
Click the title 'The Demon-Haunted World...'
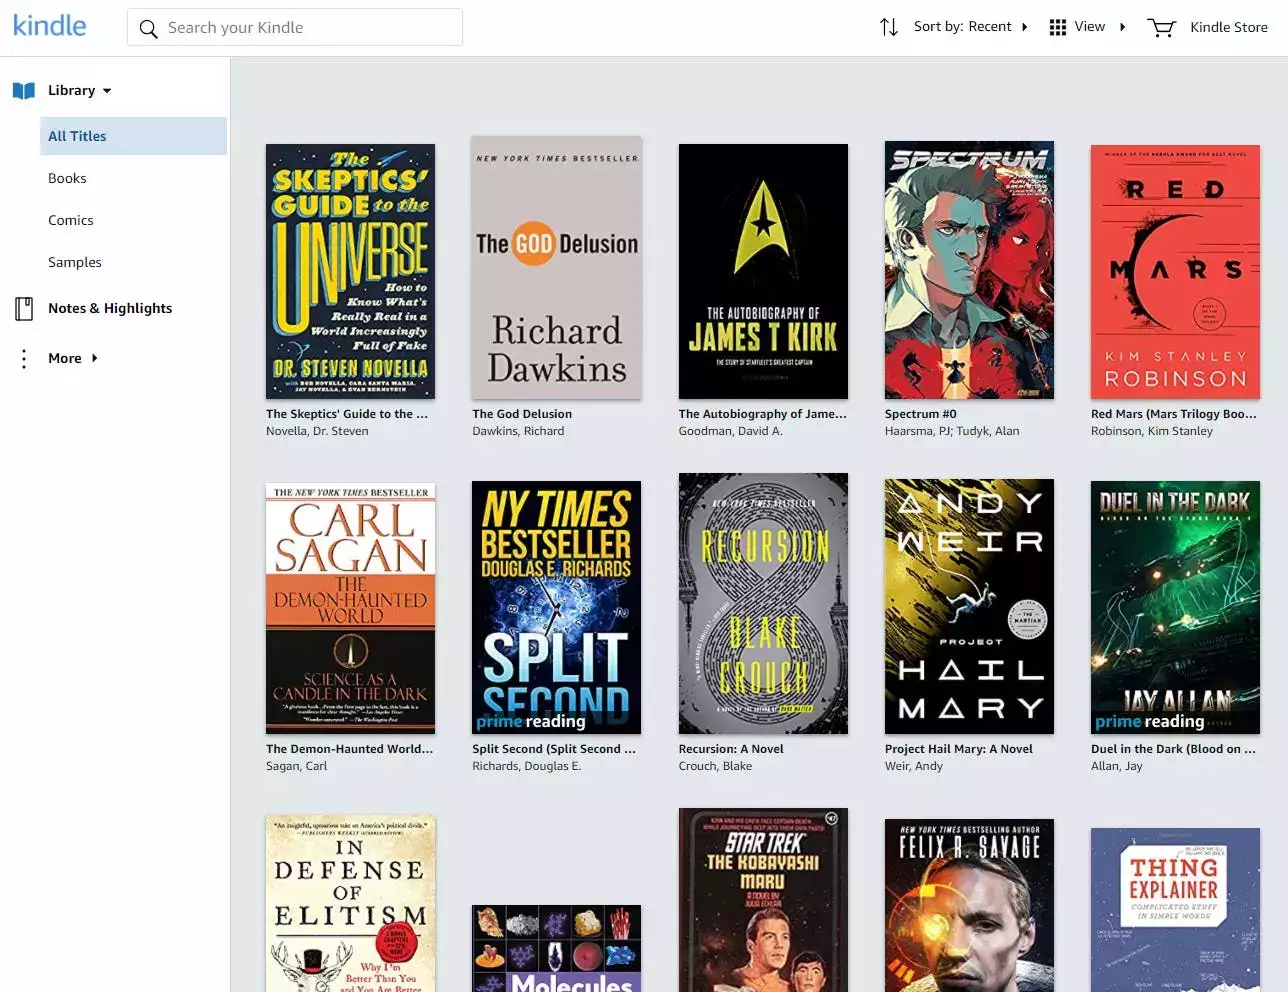[350, 749]
